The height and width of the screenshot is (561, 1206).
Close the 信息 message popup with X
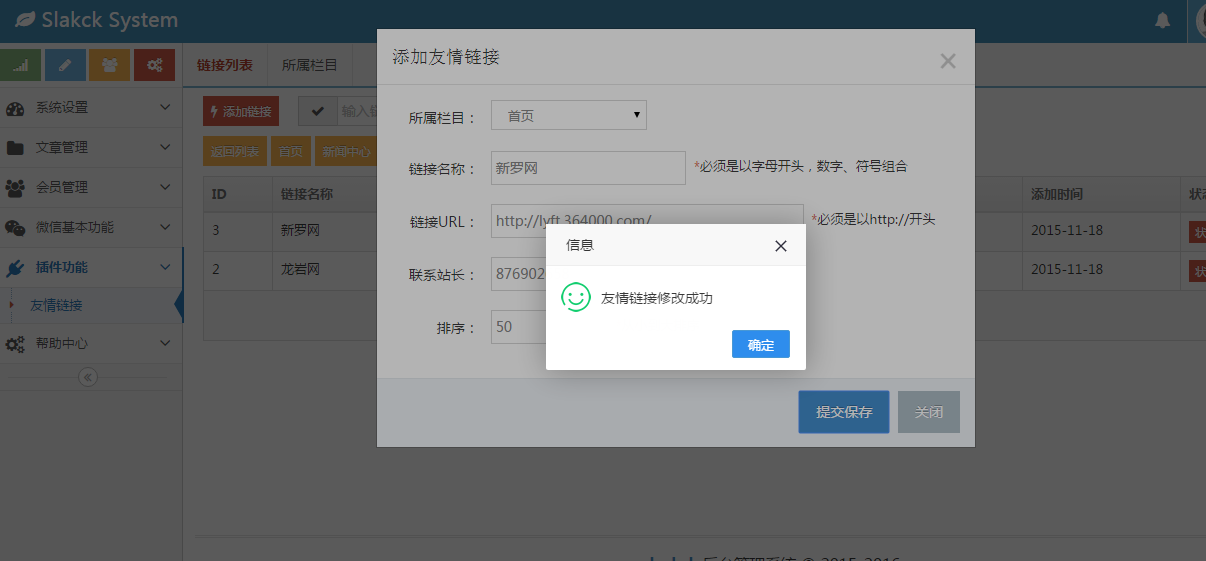click(x=781, y=246)
